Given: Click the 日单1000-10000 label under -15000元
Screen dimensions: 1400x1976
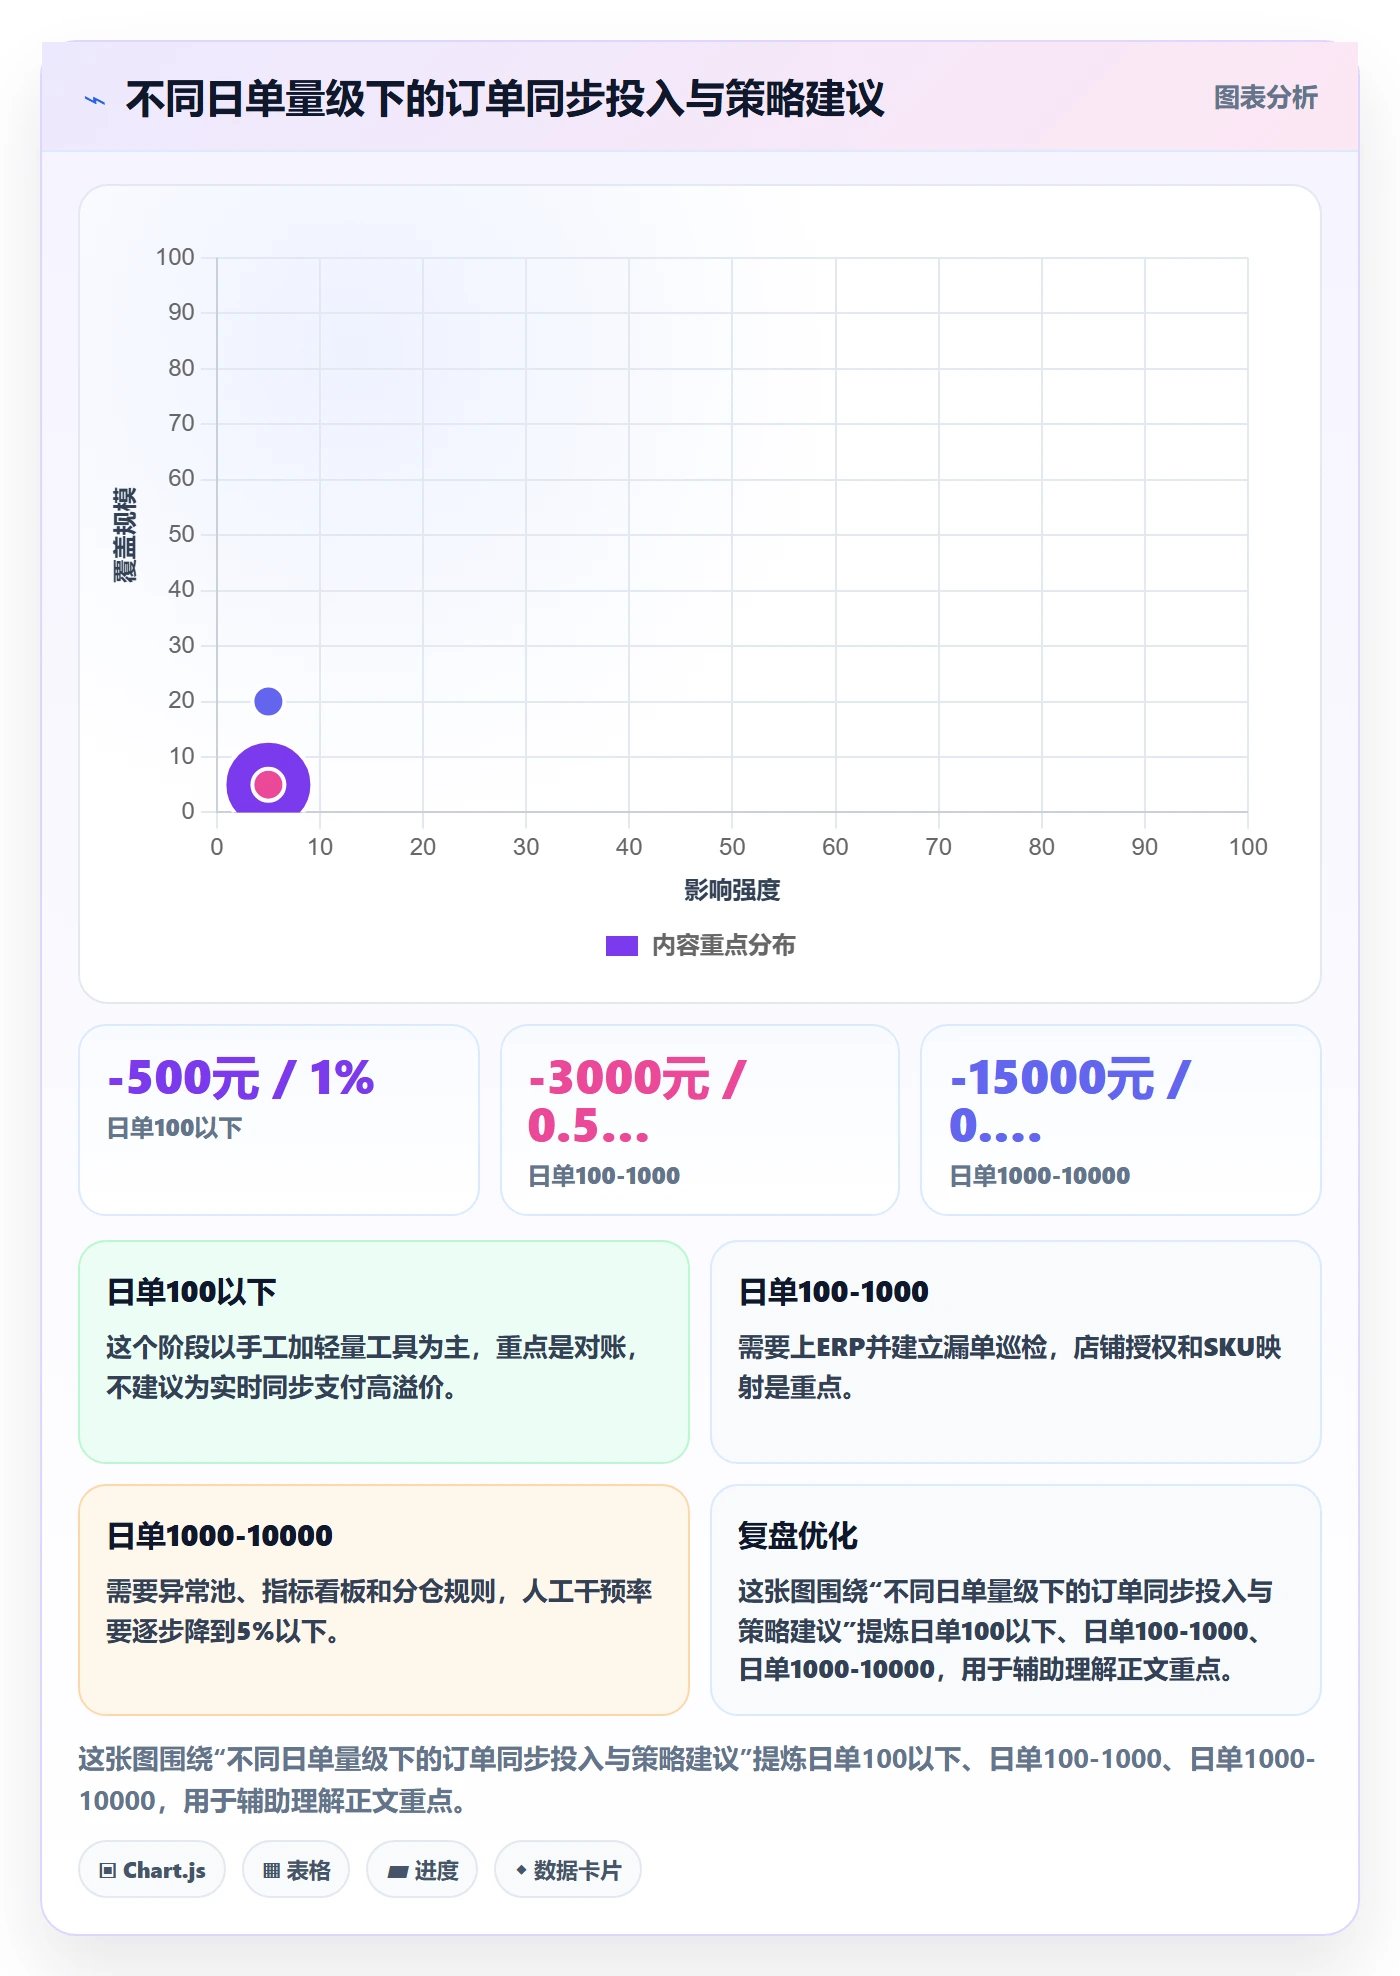Looking at the screenshot, I should pyautogui.click(x=1039, y=1176).
